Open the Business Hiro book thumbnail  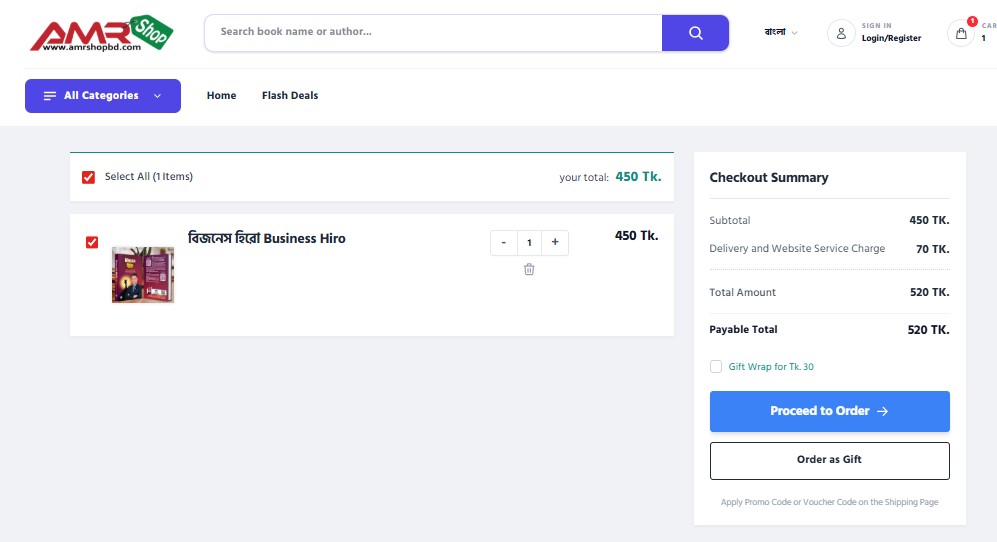143,275
